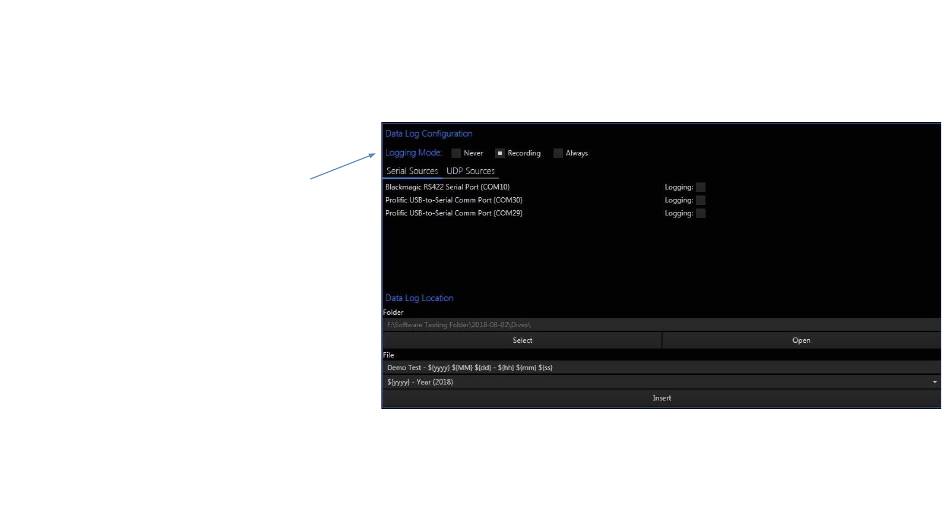The width and height of the screenshot is (950, 517).
Task: Open the $(yyyy) - Year (2018) dropdown
Action: click(x=662, y=382)
